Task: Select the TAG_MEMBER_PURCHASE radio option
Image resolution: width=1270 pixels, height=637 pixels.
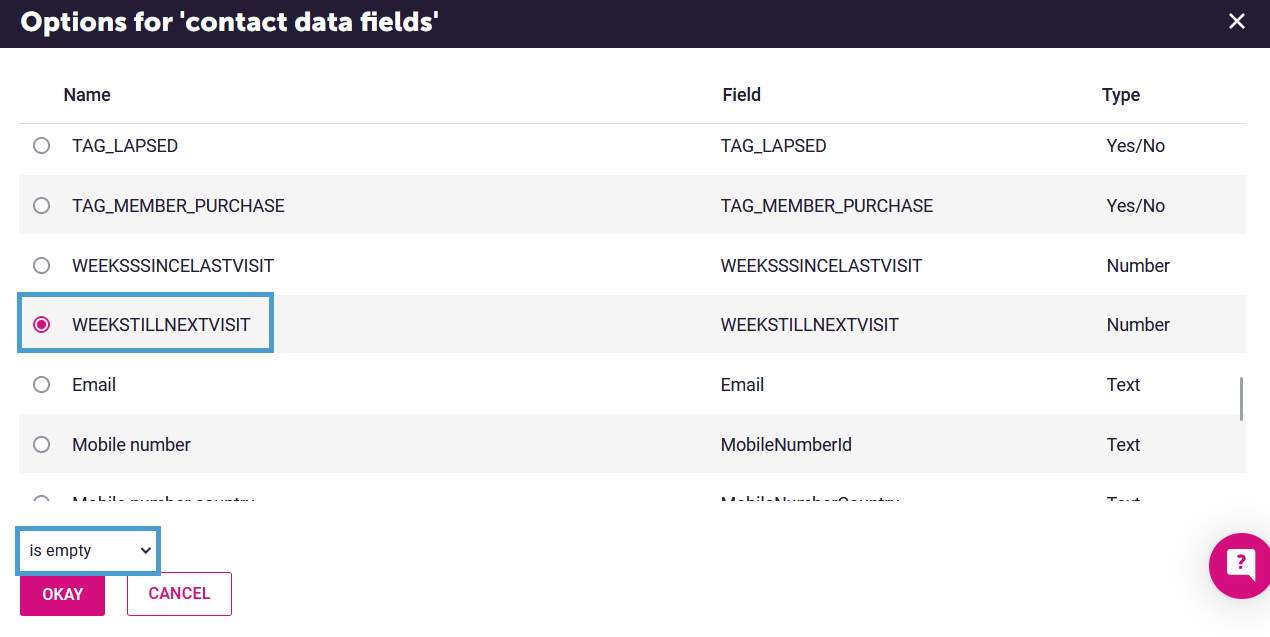Action: (41, 206)
